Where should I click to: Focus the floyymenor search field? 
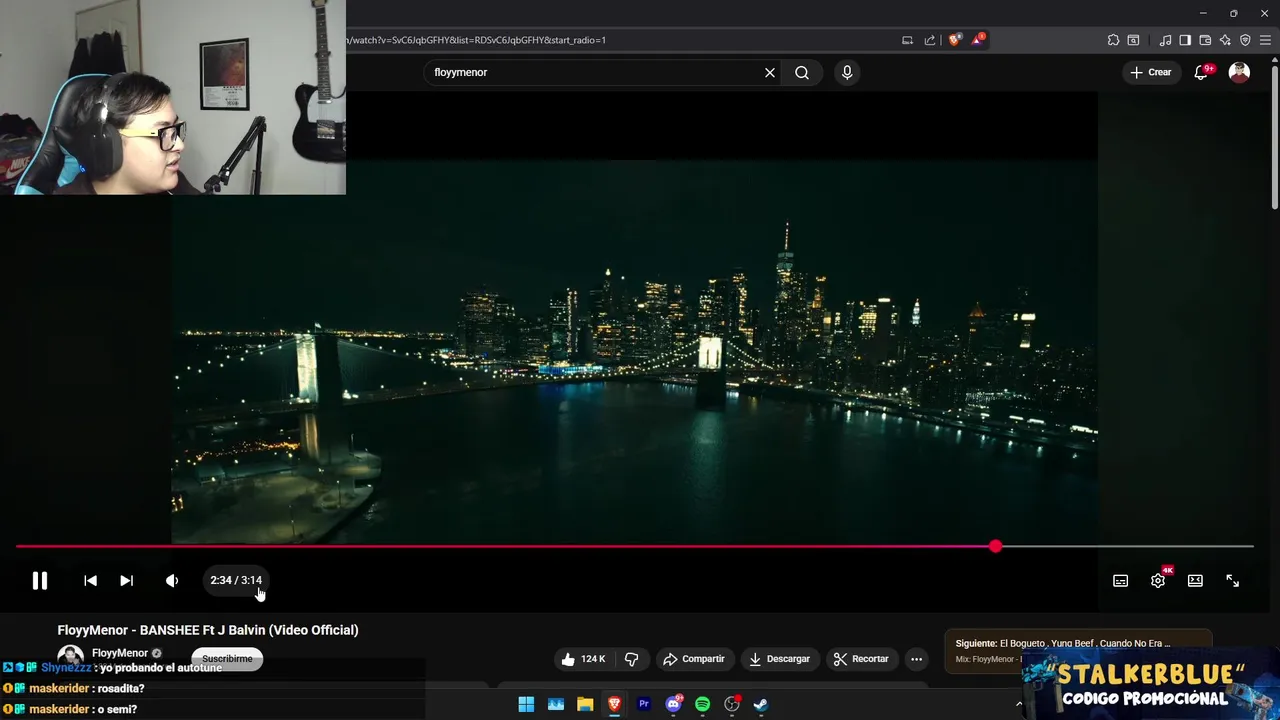point(595,72)
